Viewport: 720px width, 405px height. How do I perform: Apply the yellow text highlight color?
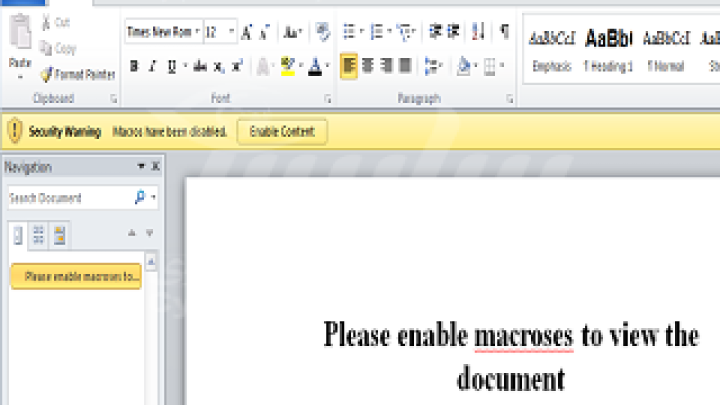point(288,67)
